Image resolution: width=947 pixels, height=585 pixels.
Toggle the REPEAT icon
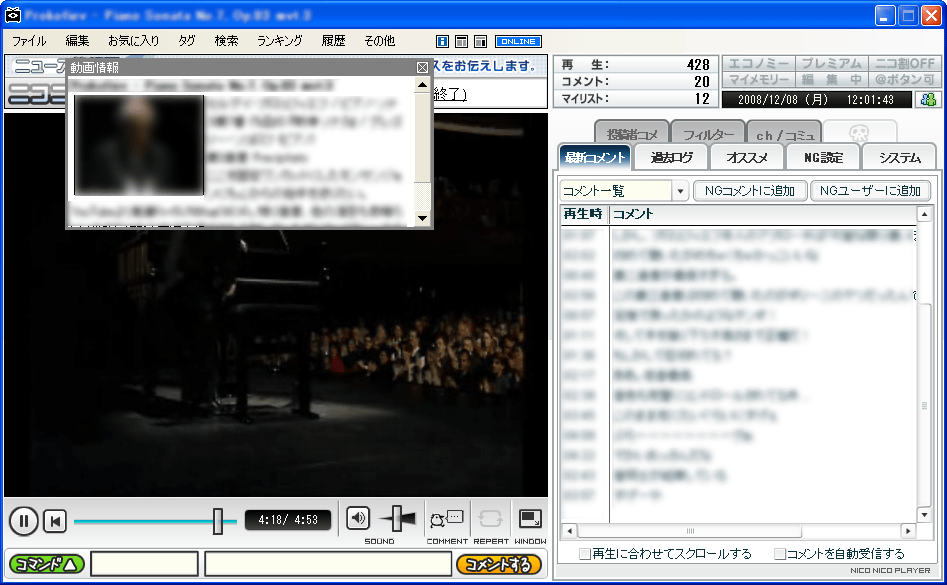[x=490, y=518]
